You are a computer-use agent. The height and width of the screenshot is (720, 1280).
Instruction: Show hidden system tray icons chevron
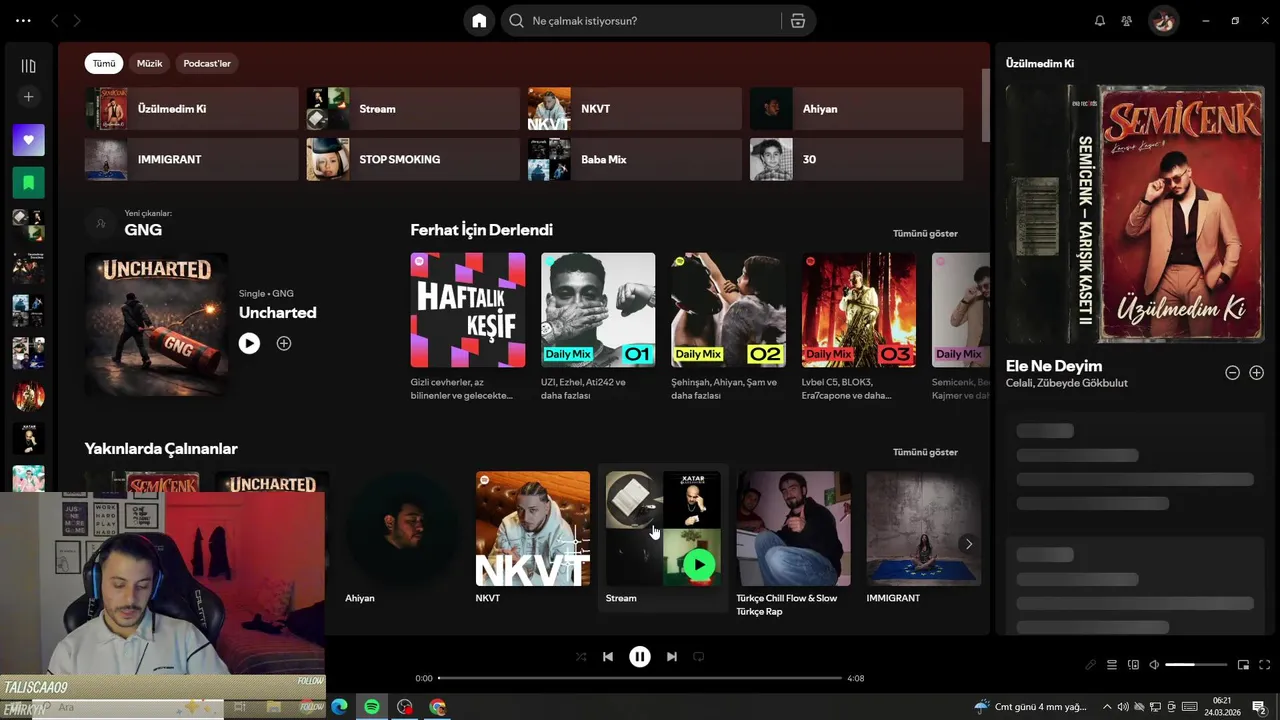tap(1108, 707)
